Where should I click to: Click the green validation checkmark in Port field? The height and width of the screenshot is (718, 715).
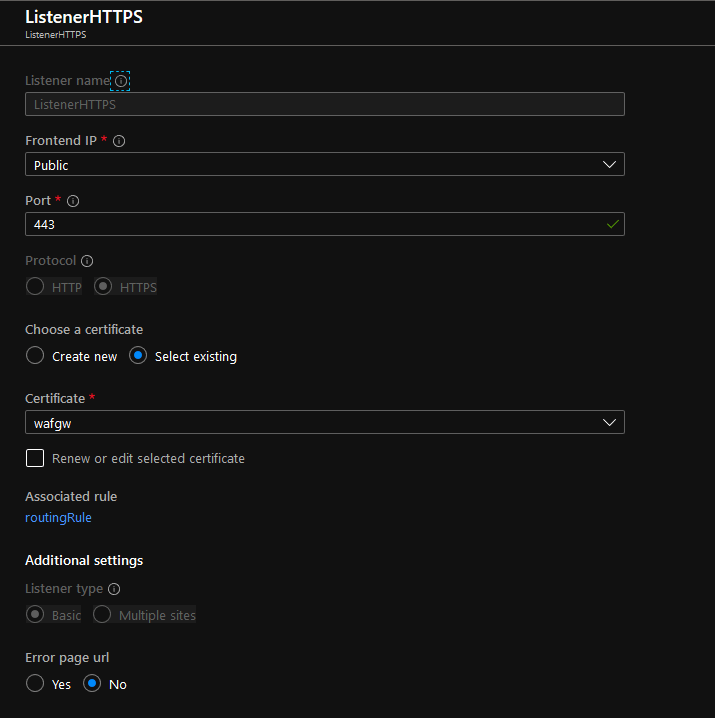pyautogui.click(x=612, y=224)
